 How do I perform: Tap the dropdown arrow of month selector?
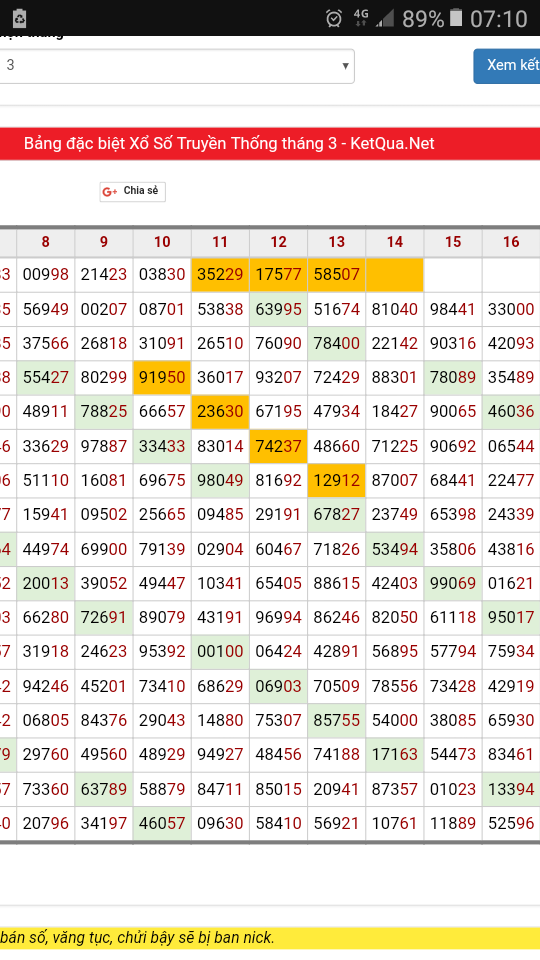tap(345, 66)
